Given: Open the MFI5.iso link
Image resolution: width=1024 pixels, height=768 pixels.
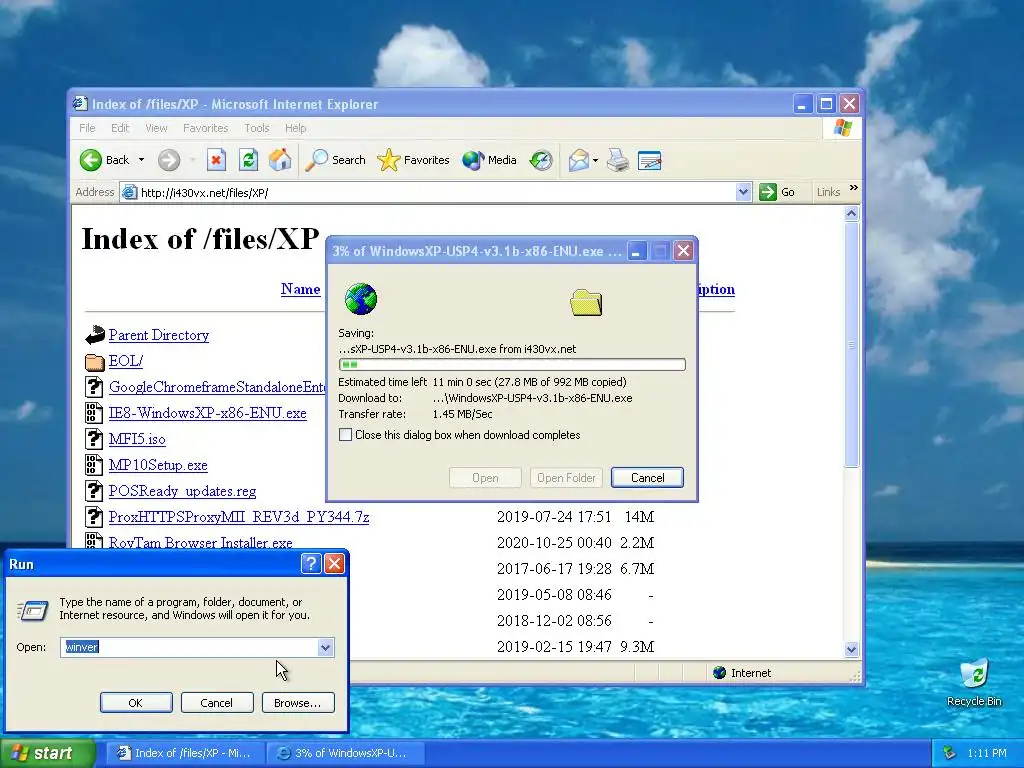Looking at the screenshot, I should click(x=137, y=440).
